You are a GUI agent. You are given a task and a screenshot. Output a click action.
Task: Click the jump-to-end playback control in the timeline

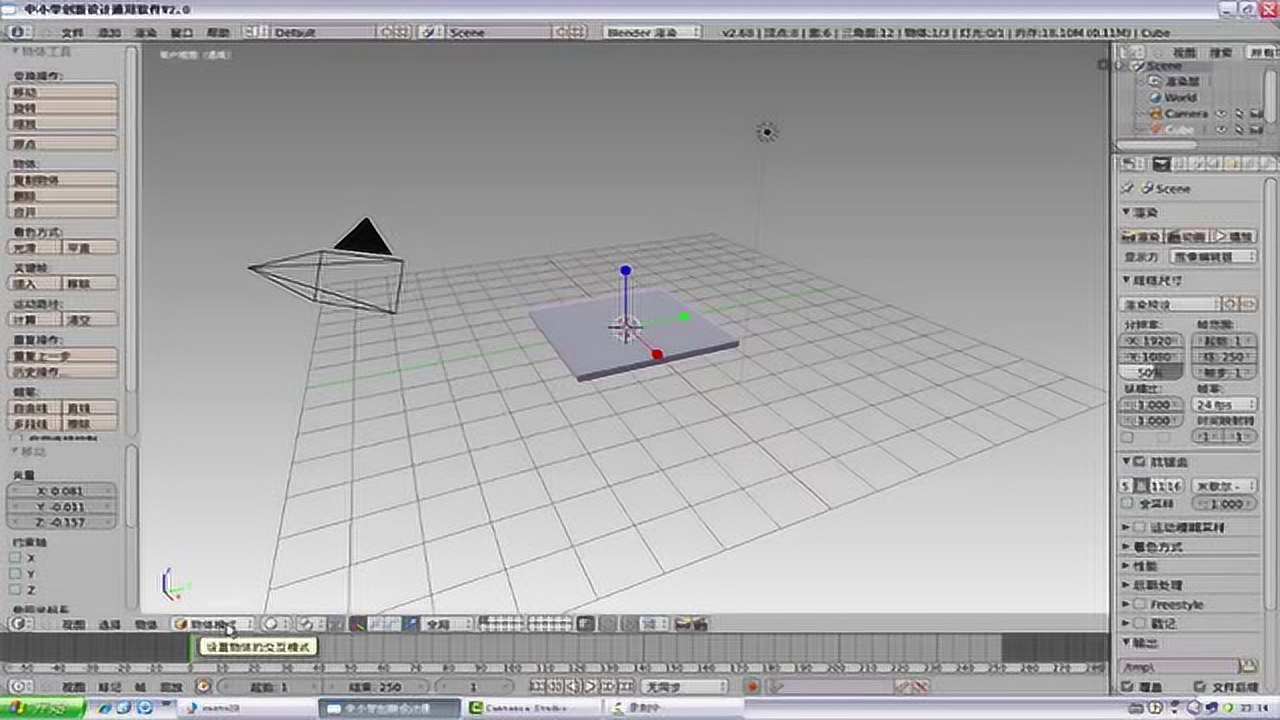(x=623, y=687)
